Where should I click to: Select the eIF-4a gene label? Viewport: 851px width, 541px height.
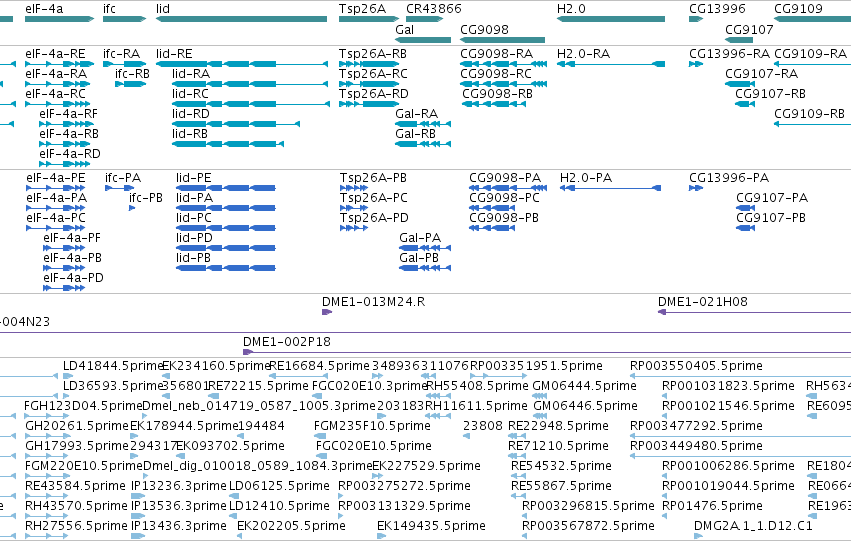[44, 9]
